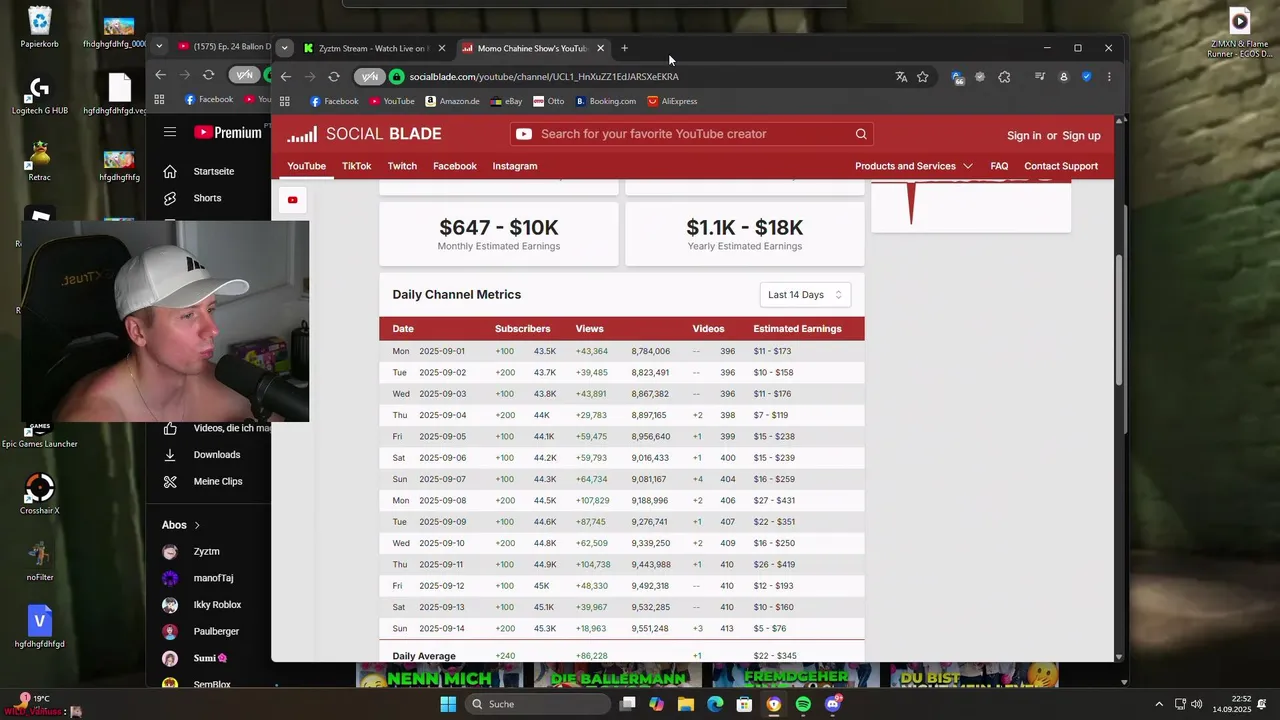1280x720 pixels.
Task: Open the Windows Start menu
Action: click(448, 704)
